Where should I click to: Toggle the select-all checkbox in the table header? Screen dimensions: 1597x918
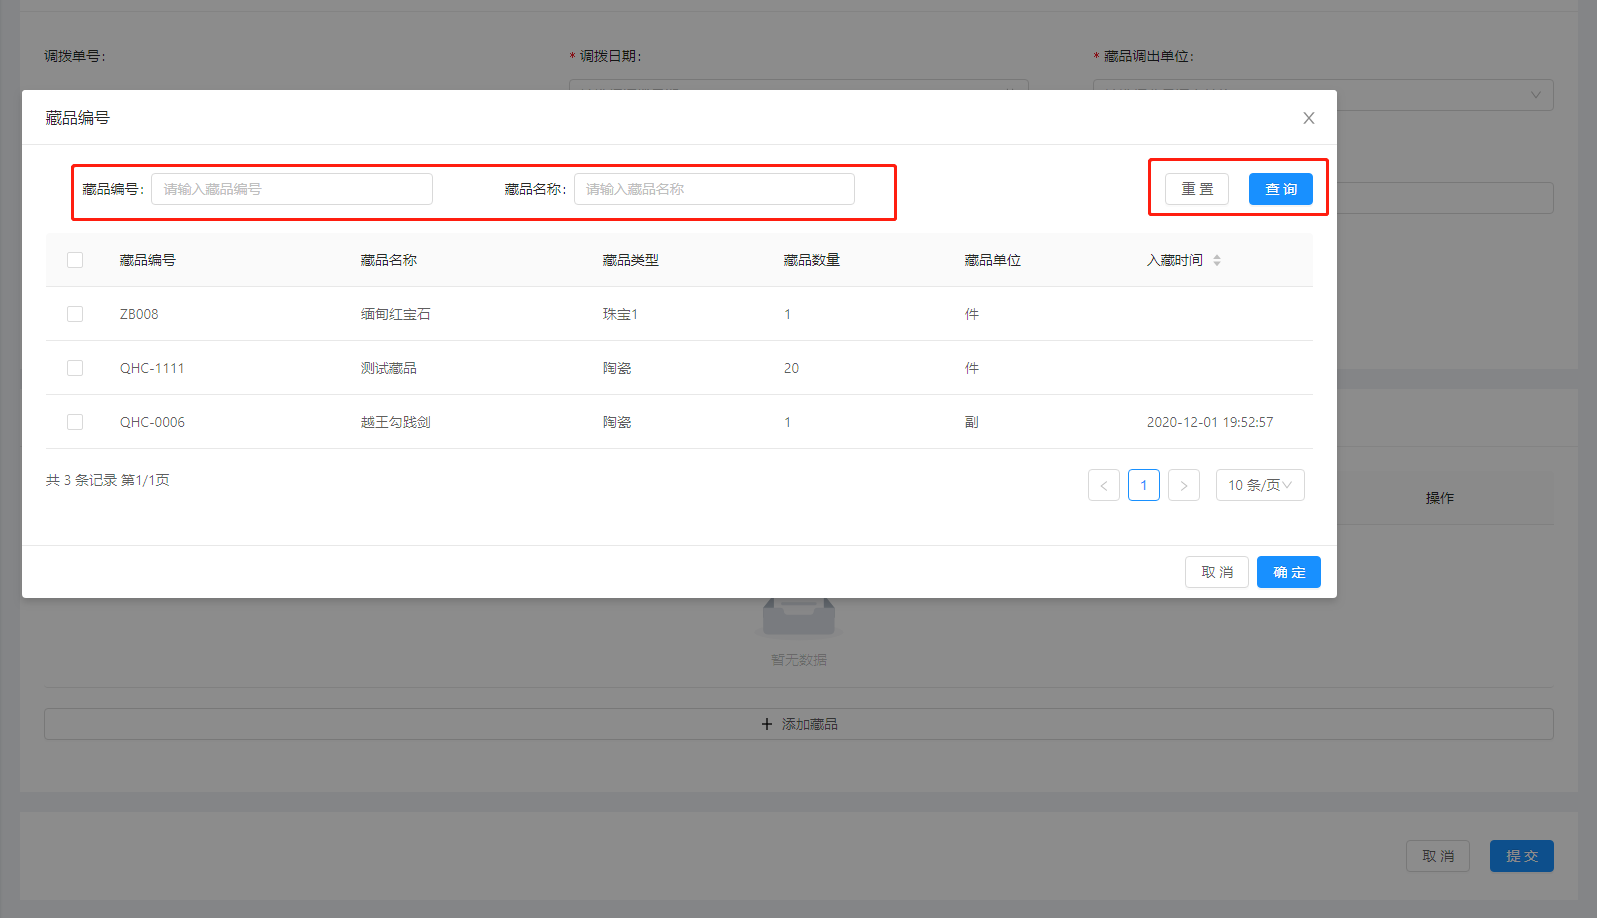pyautogui.click(x=75, y=260)
